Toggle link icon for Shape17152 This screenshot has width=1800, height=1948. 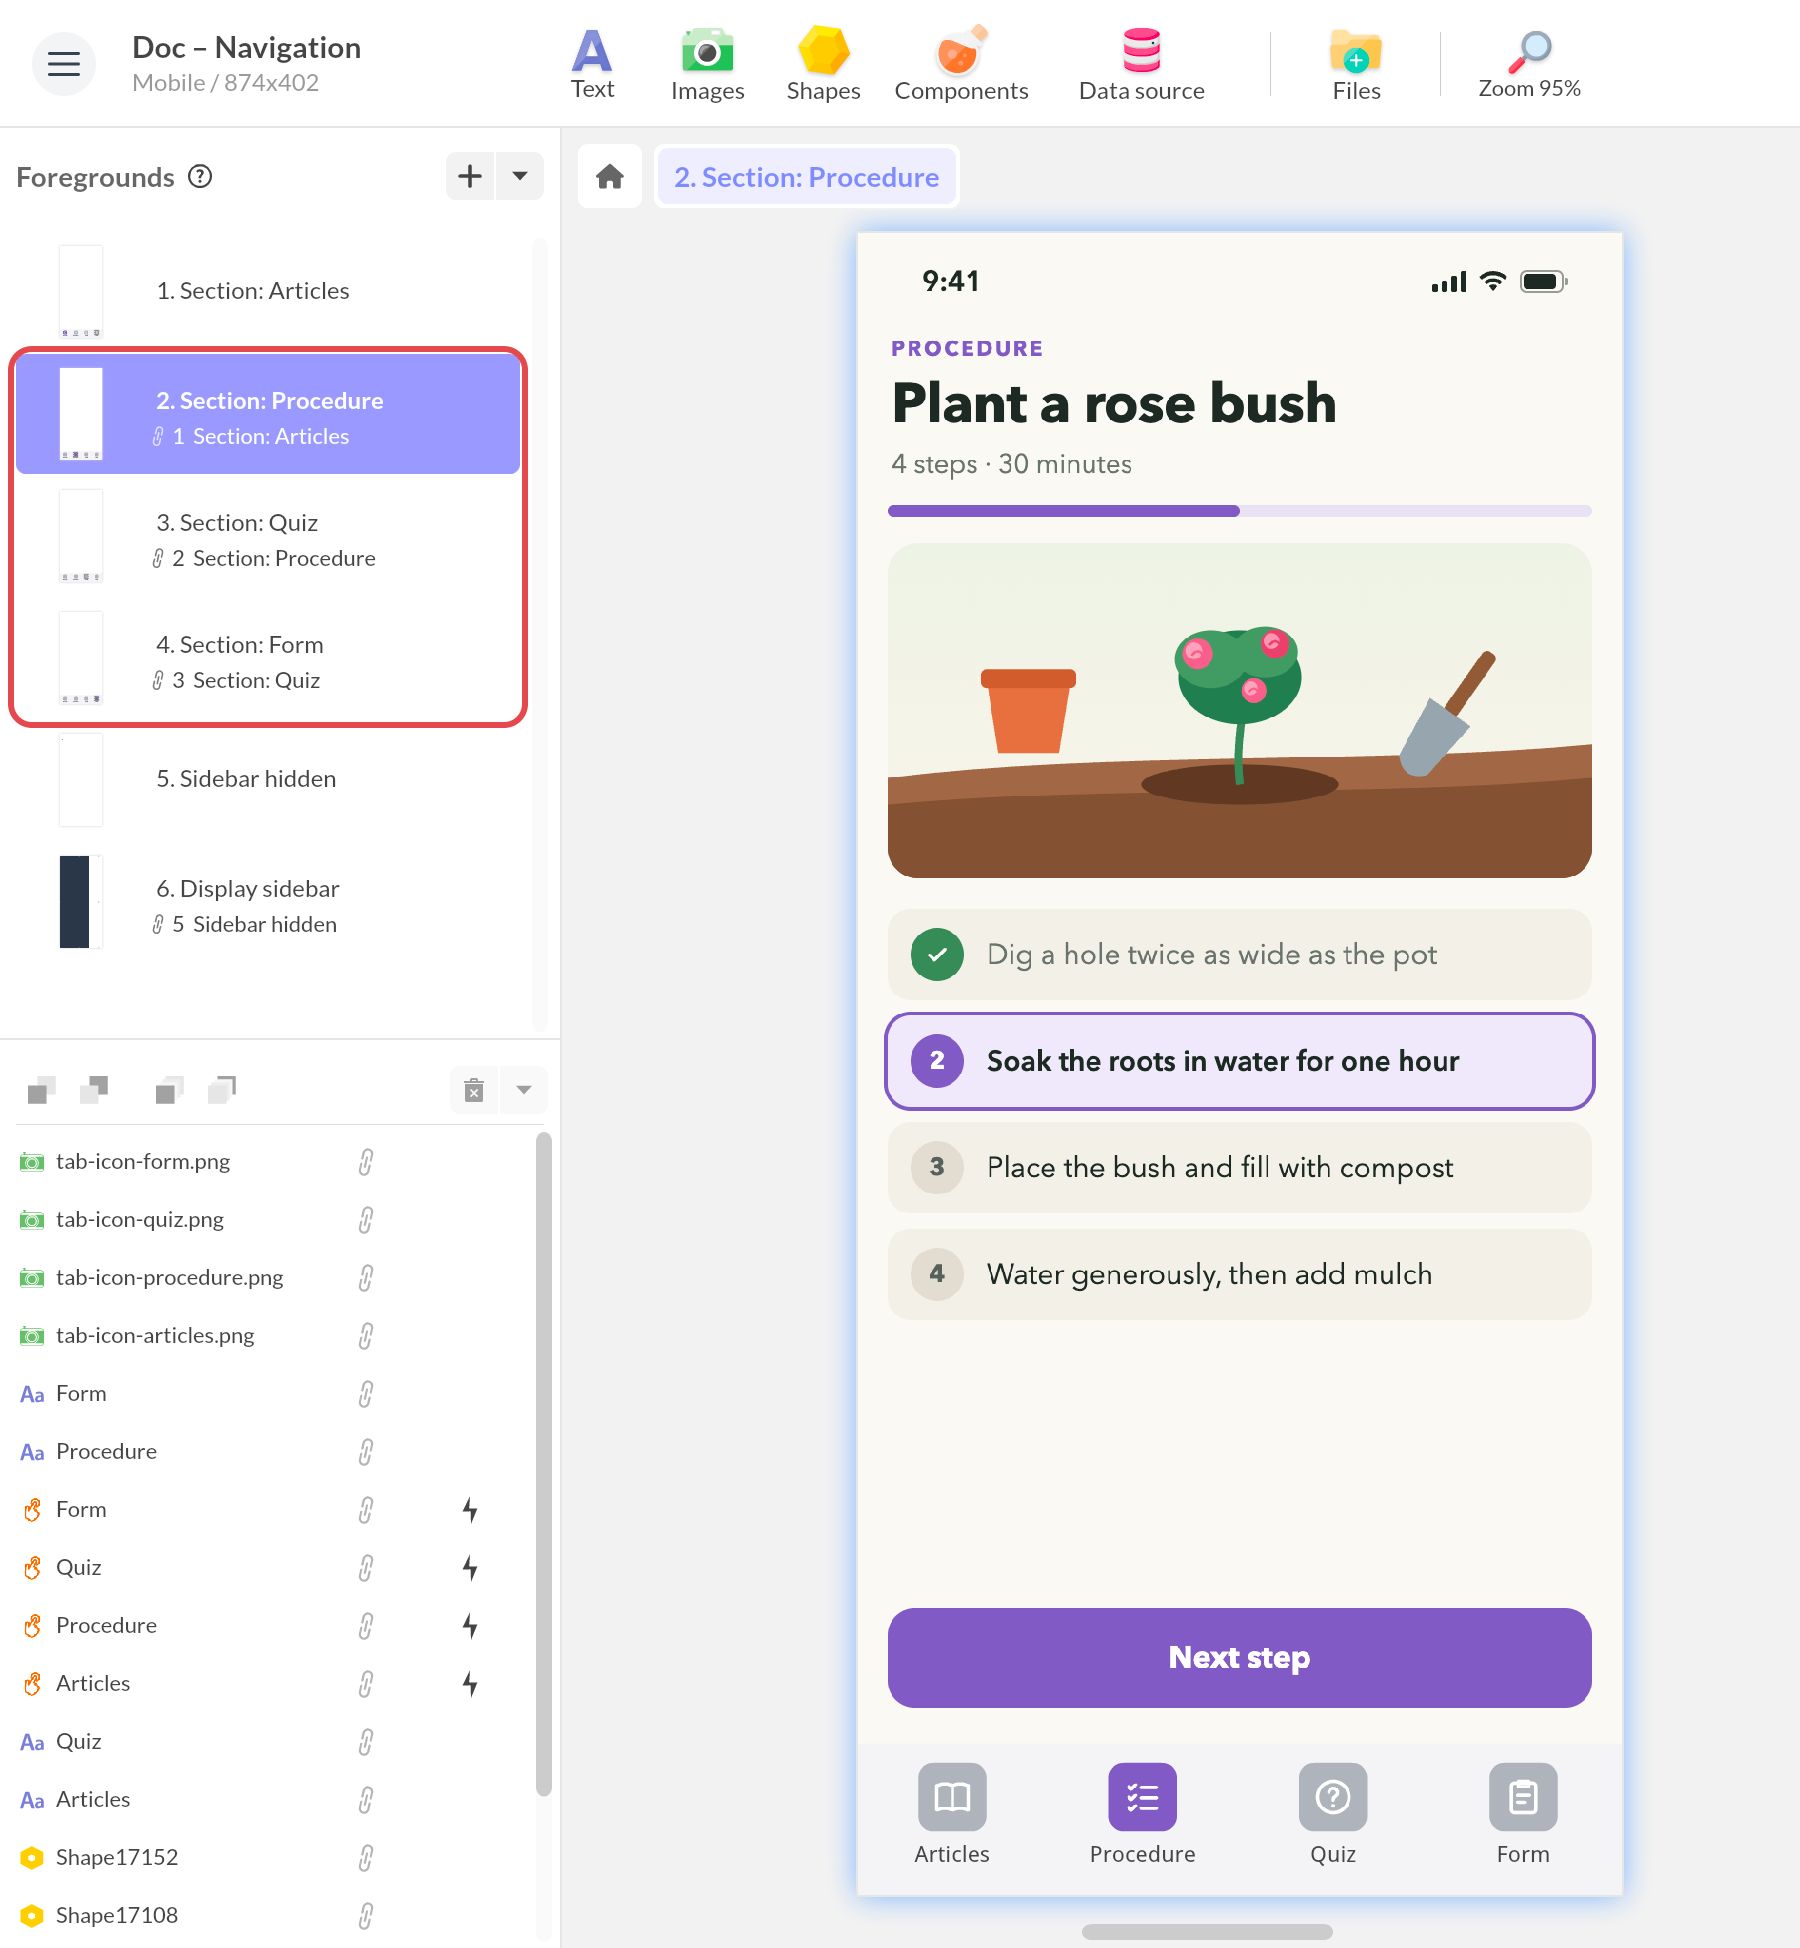point(366,1858)
